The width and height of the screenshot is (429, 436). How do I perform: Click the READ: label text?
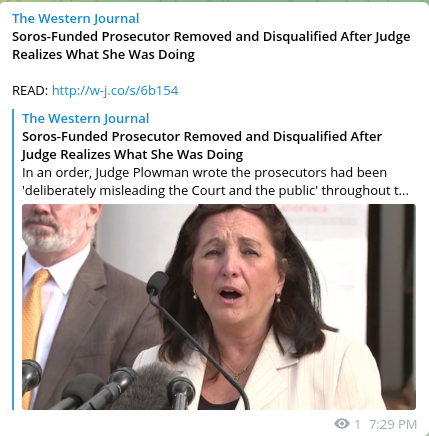30,91
